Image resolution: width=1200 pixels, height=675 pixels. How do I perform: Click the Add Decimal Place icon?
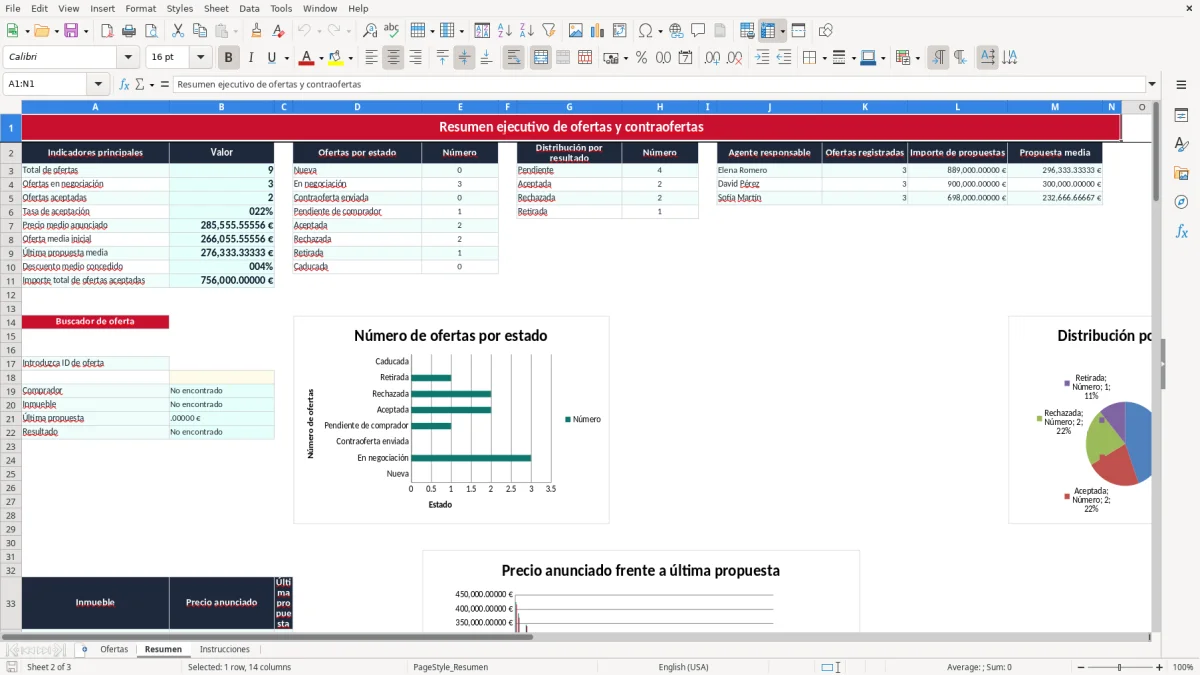tap(713, 58)
